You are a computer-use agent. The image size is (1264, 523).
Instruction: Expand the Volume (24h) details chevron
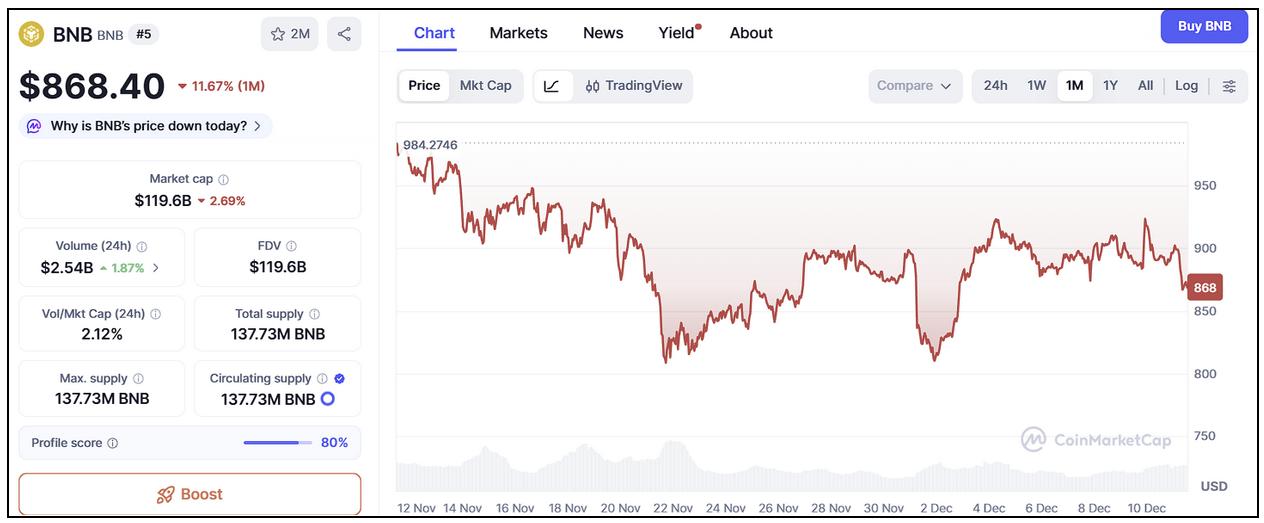[156, 268]
